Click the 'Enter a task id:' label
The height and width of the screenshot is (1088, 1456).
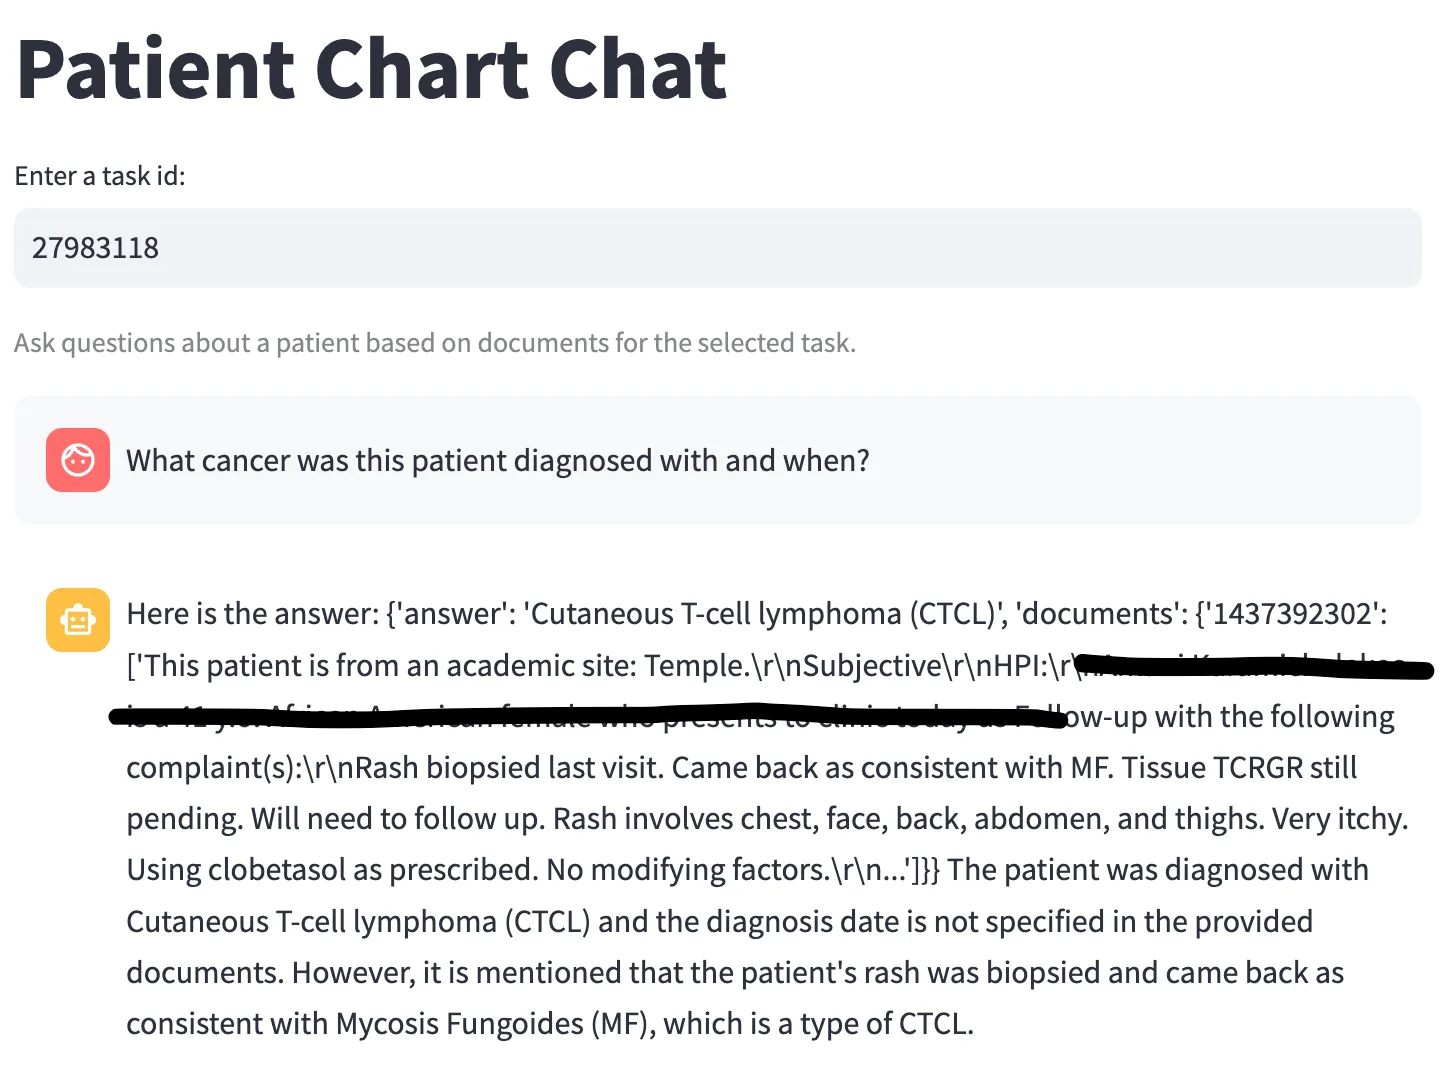point(100,176)
